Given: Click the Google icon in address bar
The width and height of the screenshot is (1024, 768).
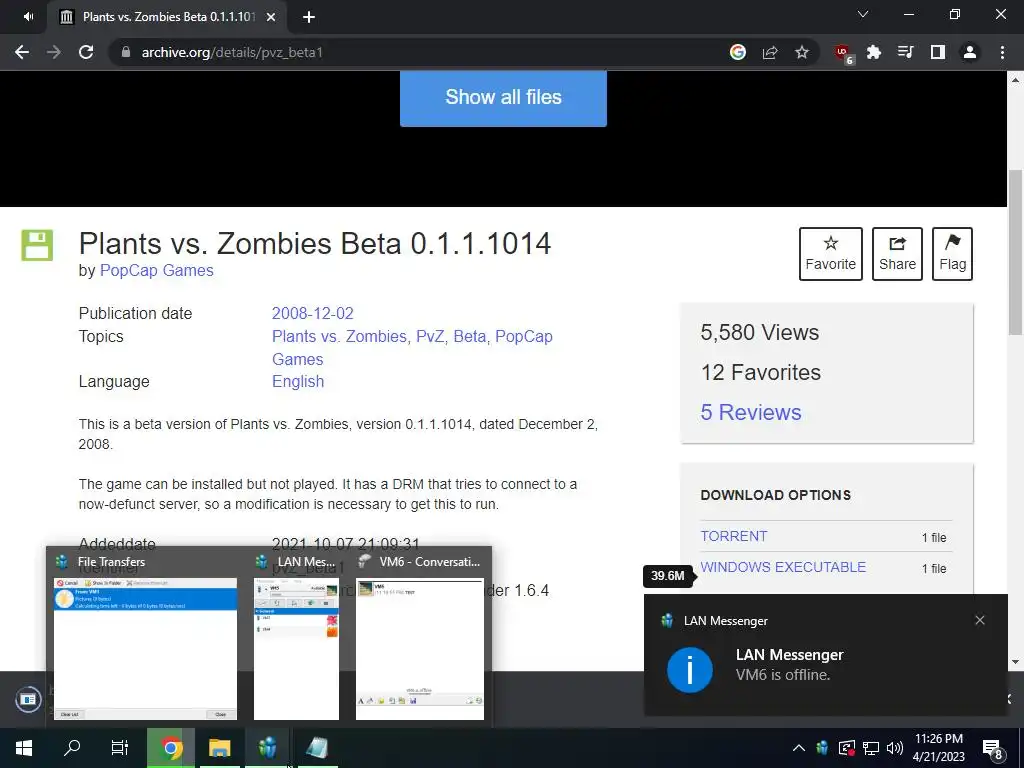Looking at the screenshot, I should (x=738, y=52).
